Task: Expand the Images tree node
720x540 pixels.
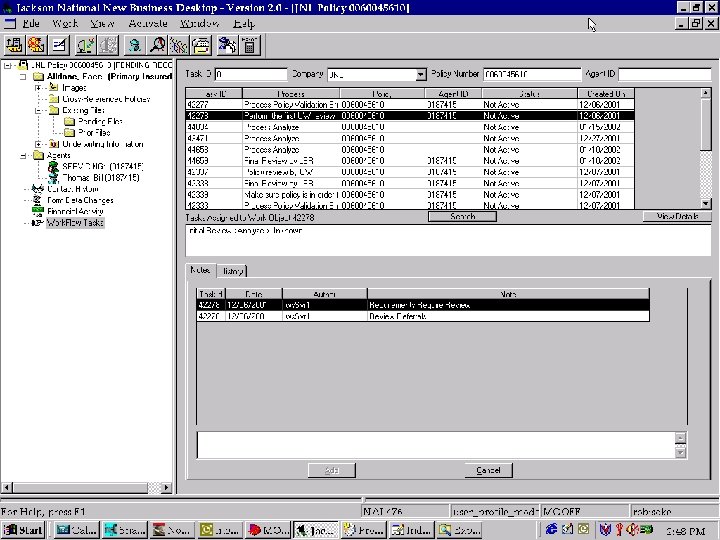Action: pyautogui.click(x=39, y=87)
